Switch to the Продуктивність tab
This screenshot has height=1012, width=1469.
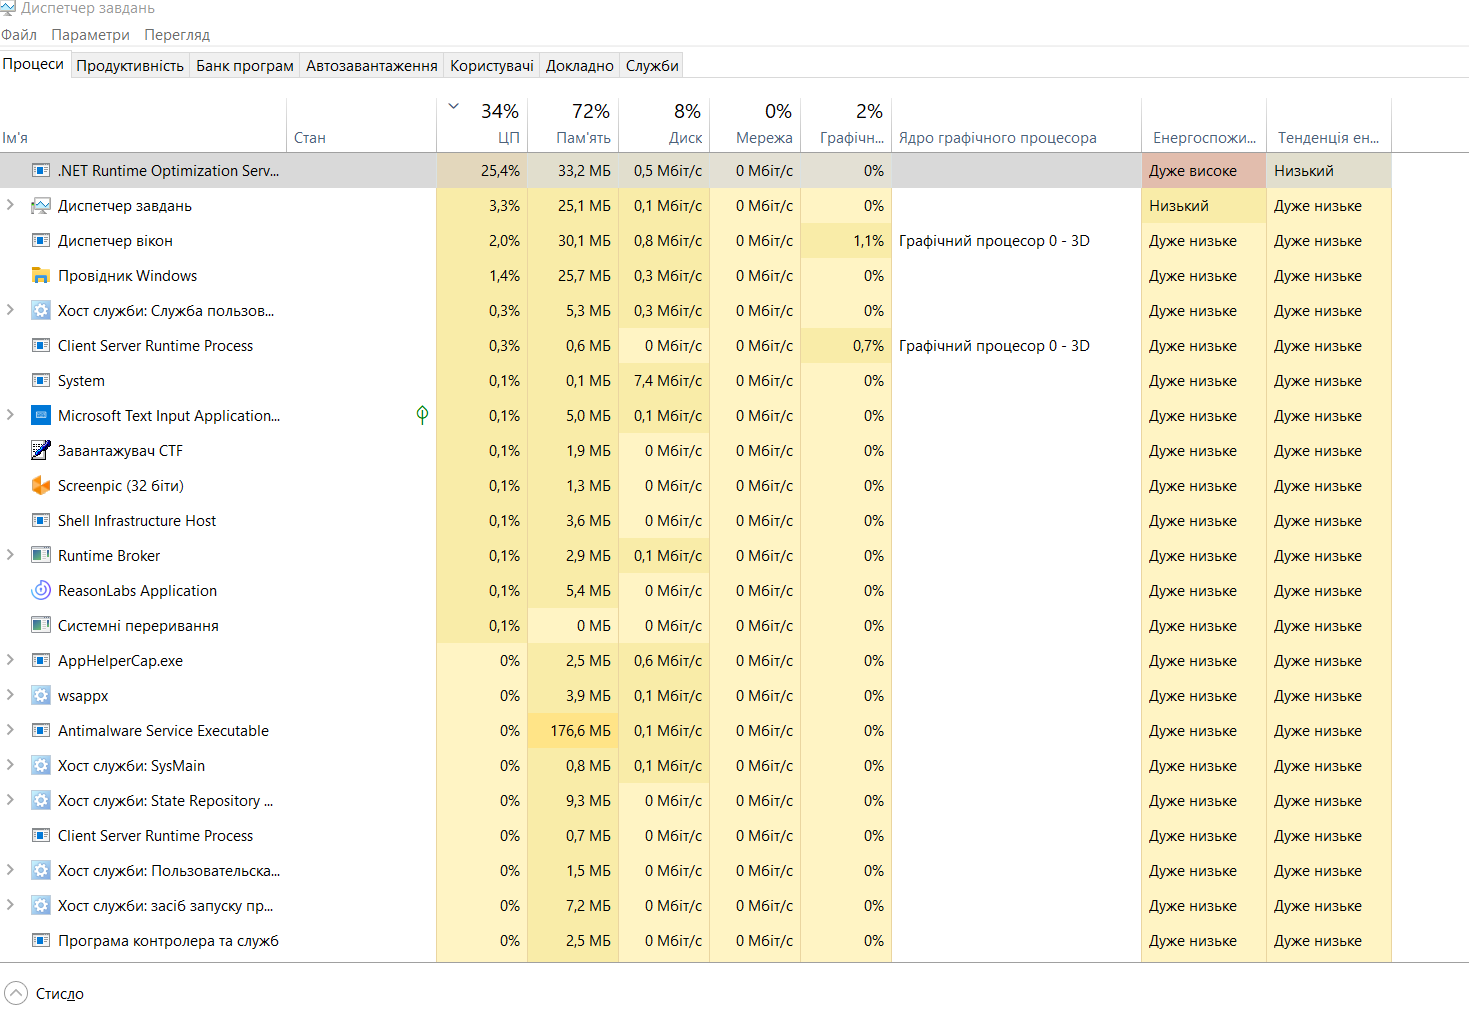130,66
